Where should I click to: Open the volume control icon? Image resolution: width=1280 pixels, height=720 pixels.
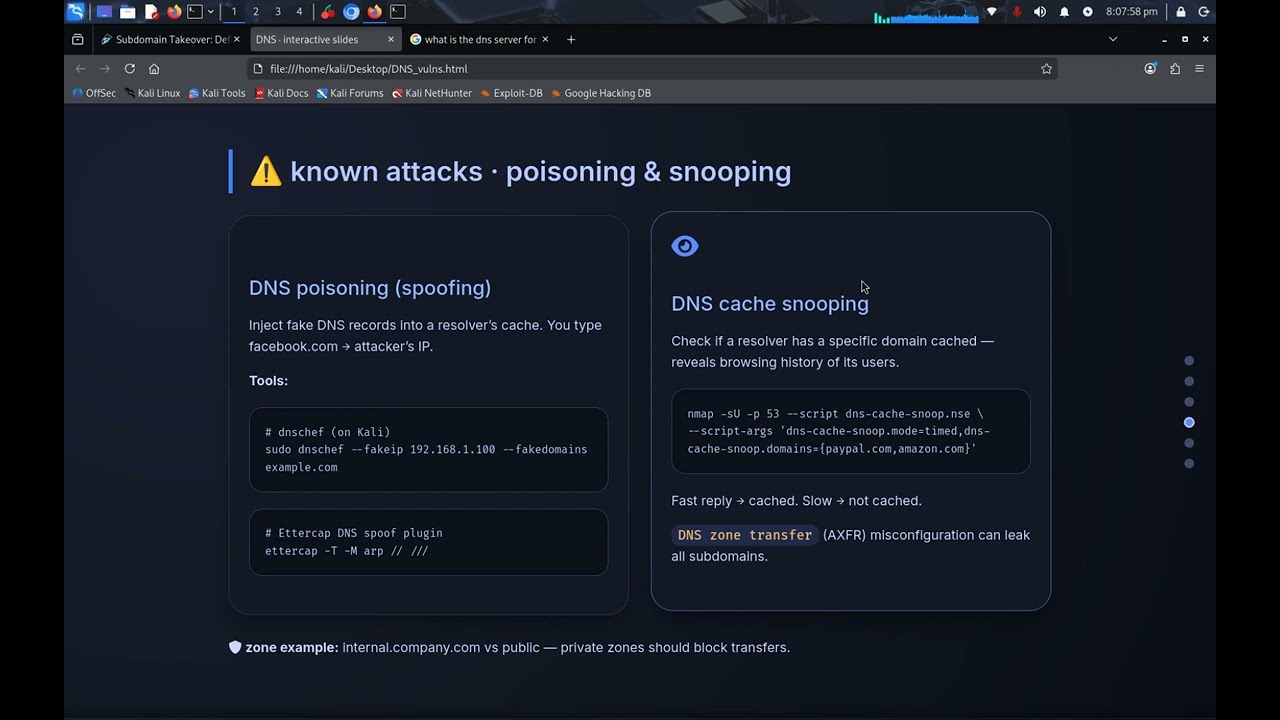[1040, 12]
